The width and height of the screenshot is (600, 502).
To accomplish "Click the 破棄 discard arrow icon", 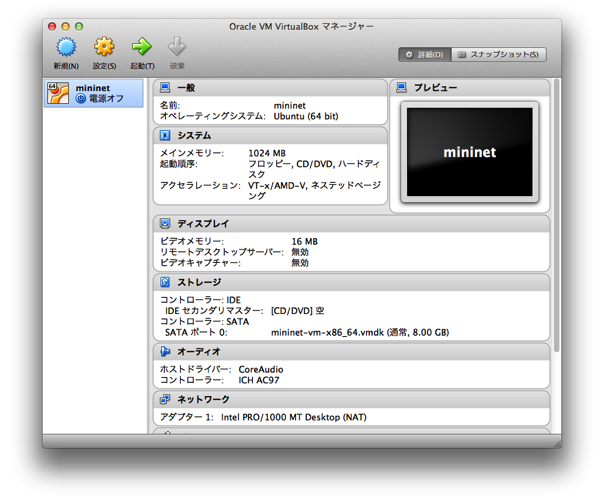I will tap(177, 47).
